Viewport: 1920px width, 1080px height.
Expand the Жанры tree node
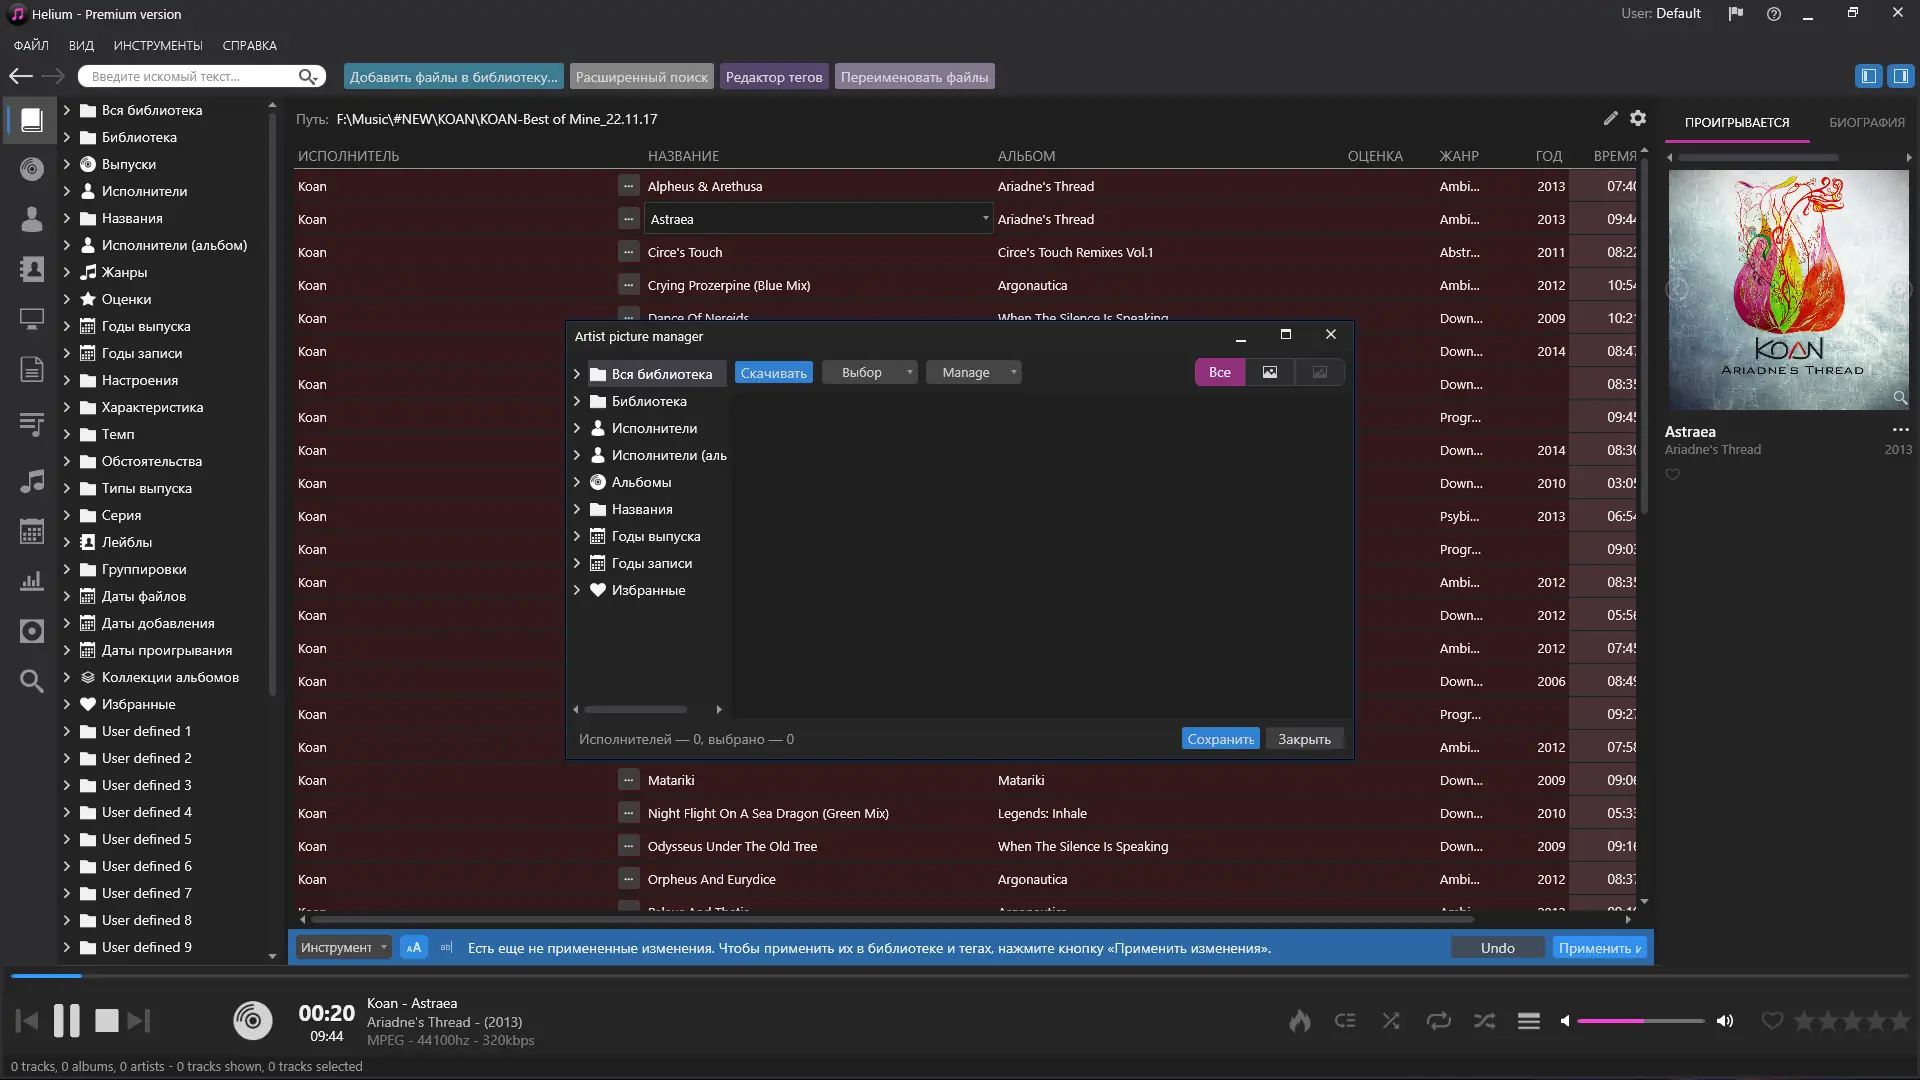click(67, 272)
